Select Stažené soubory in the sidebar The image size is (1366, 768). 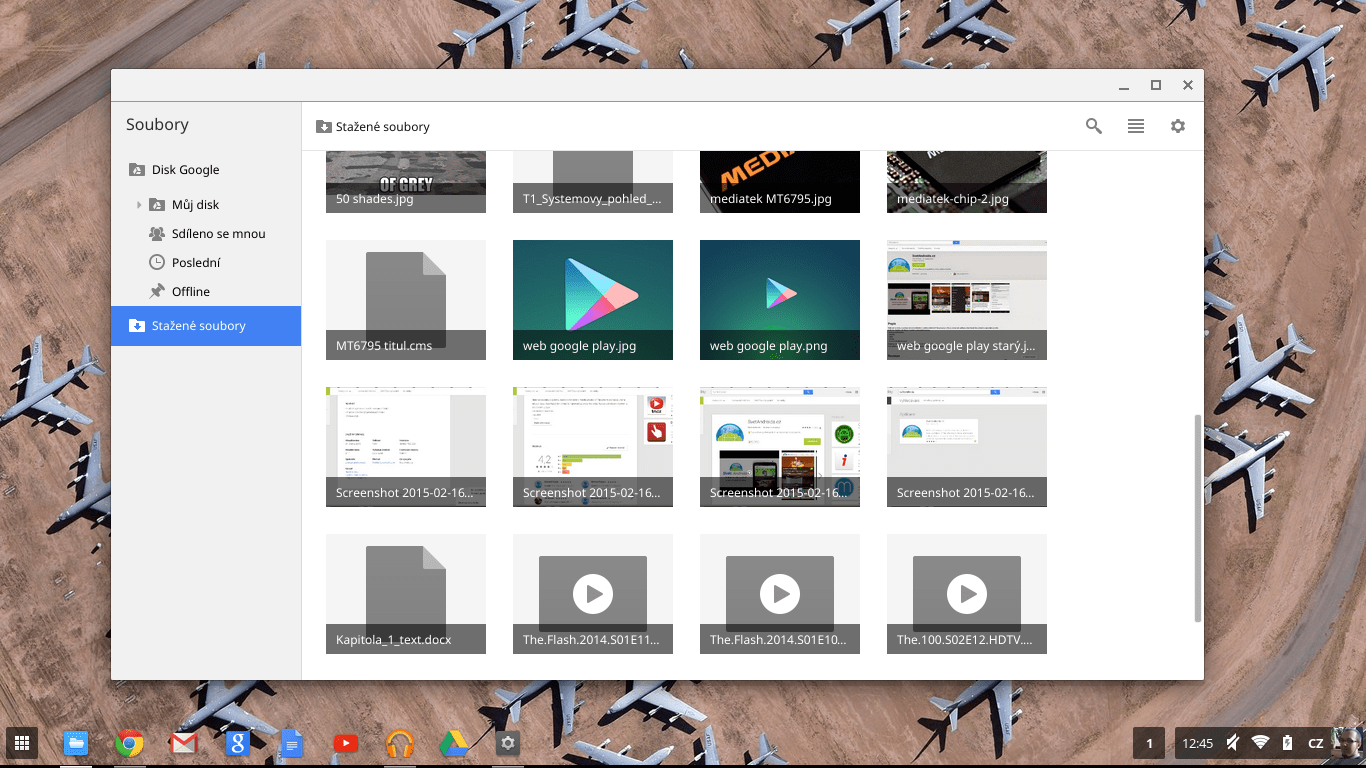[206, 326]
